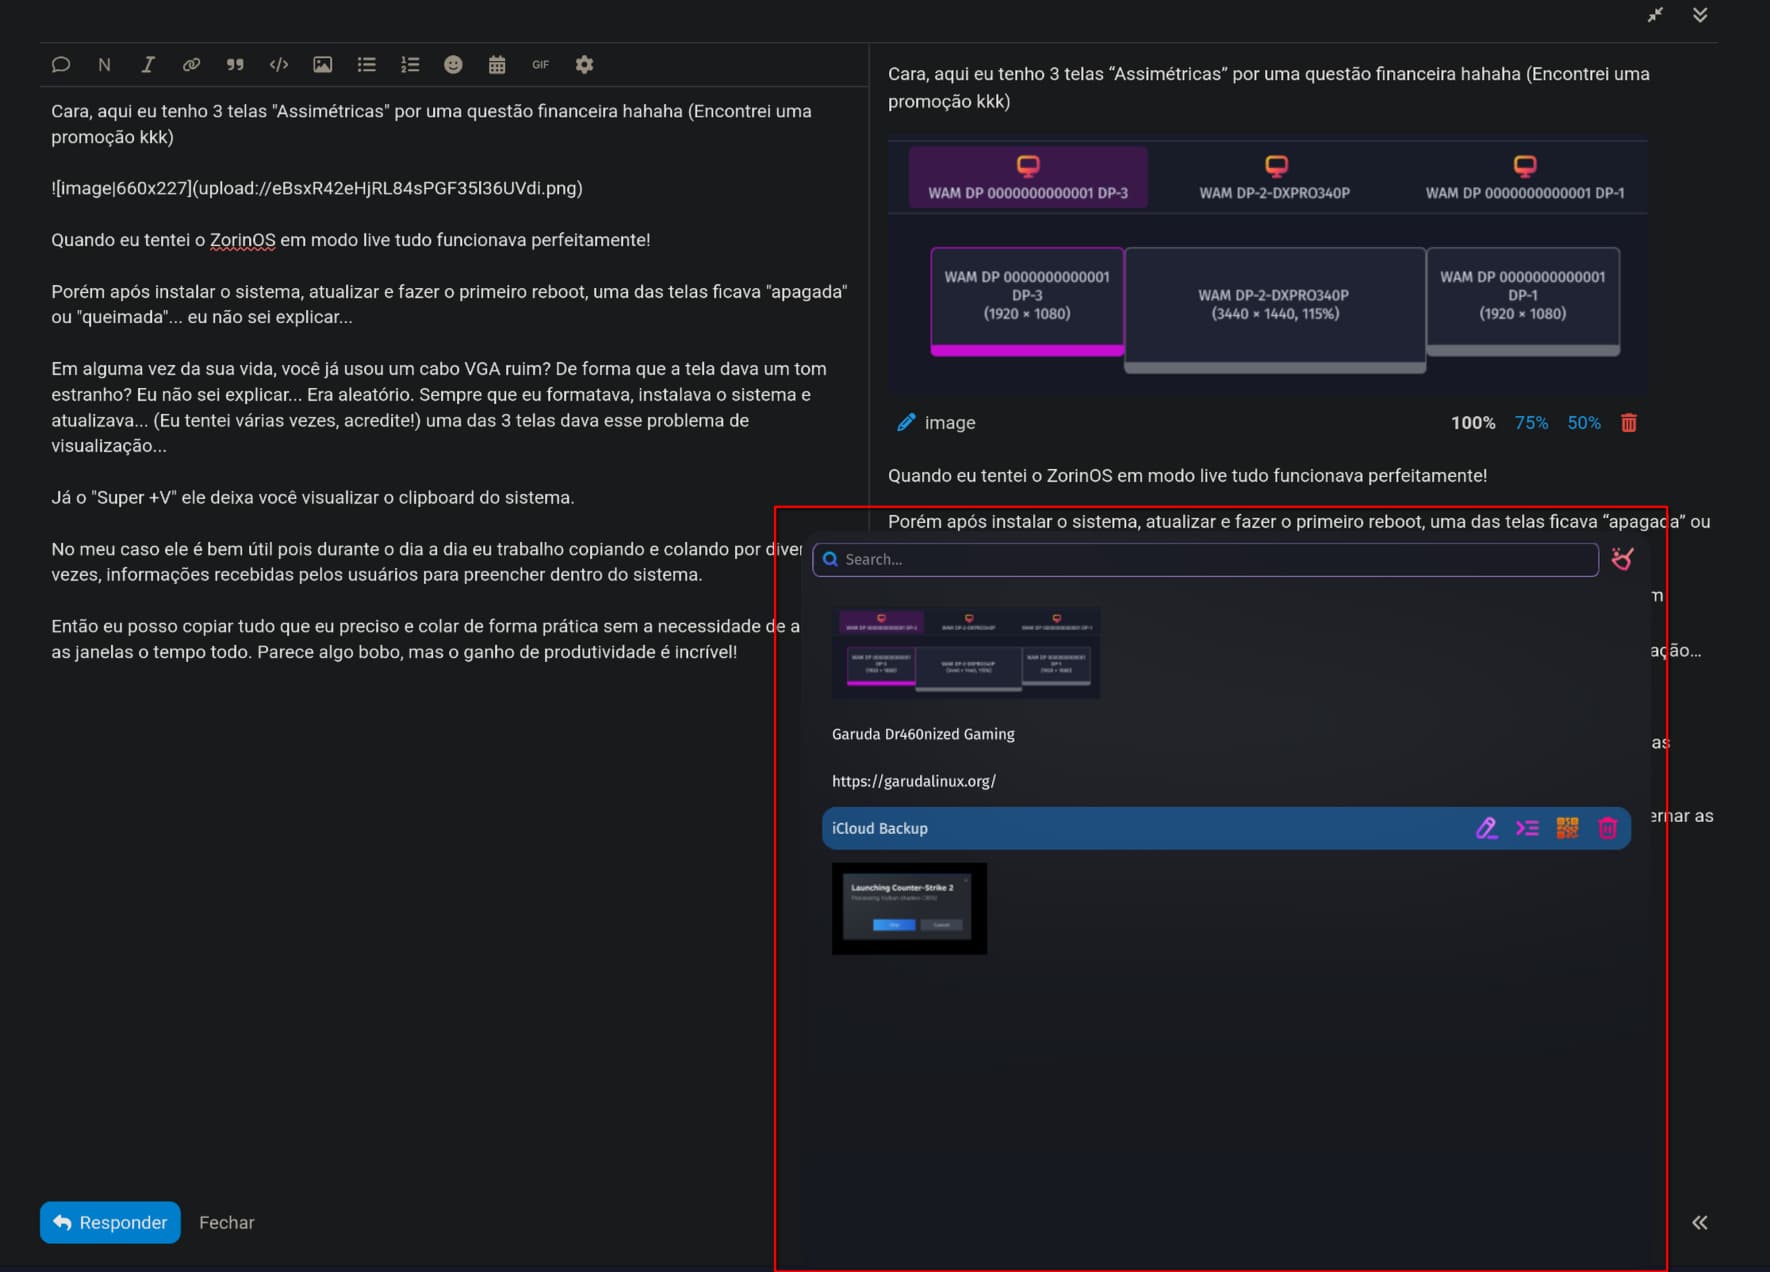Select the WAM DP-2-DXPRO340P monitor tab
Viewport: 1770px width, 1272px height.
[x=1274, y=177]
